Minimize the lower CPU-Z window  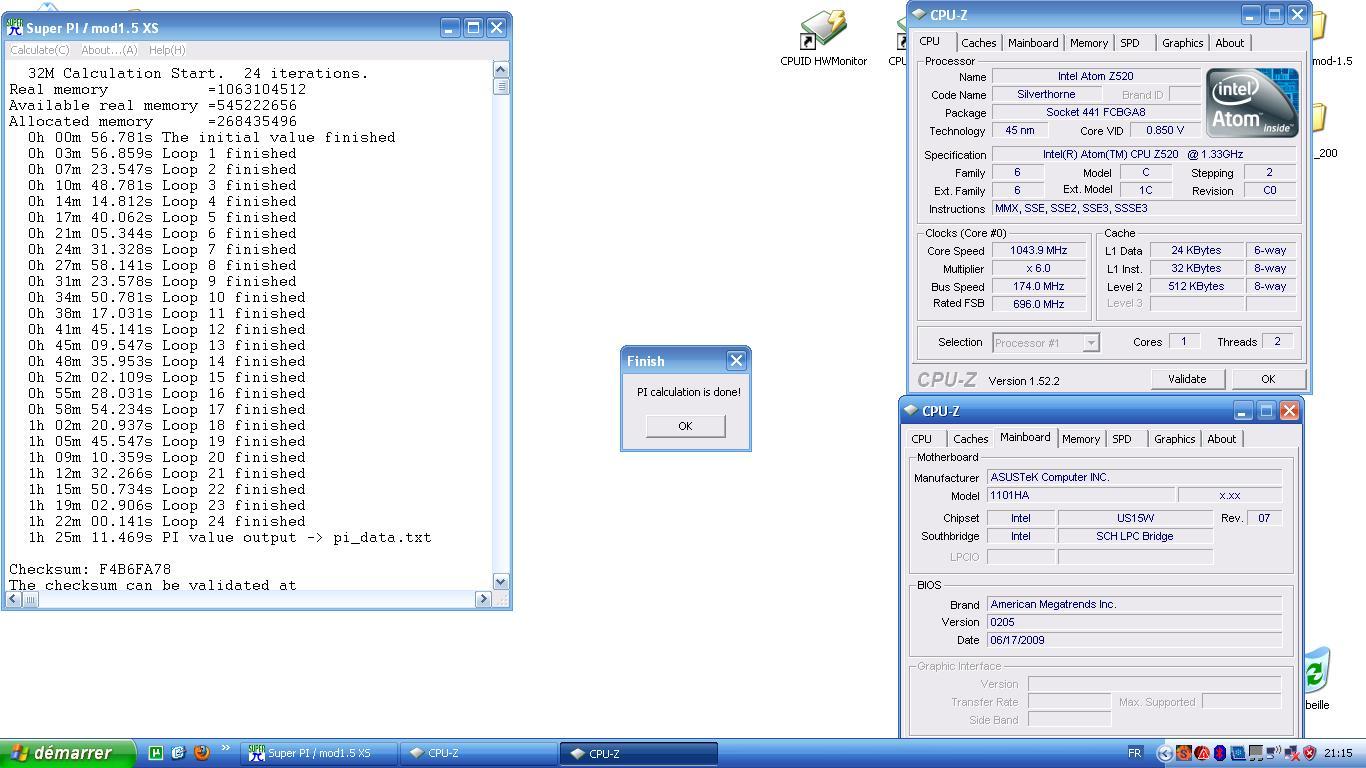click(x=1242, y=411)
